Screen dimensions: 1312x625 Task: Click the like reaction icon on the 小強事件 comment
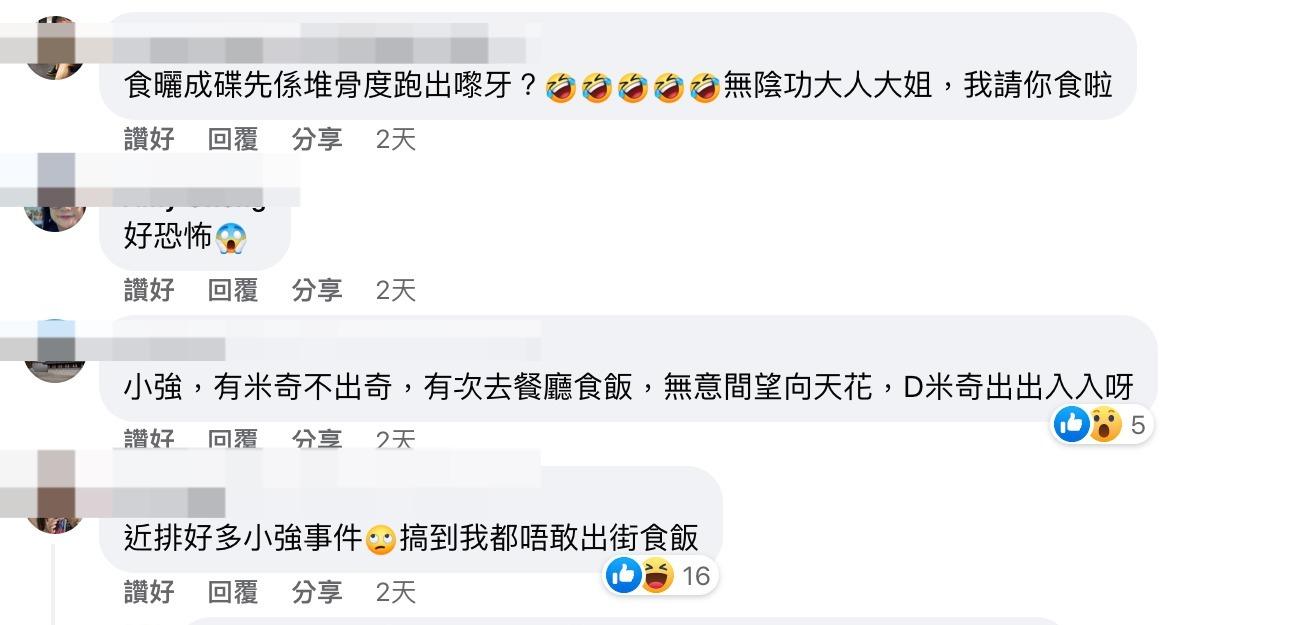[623, 574]
